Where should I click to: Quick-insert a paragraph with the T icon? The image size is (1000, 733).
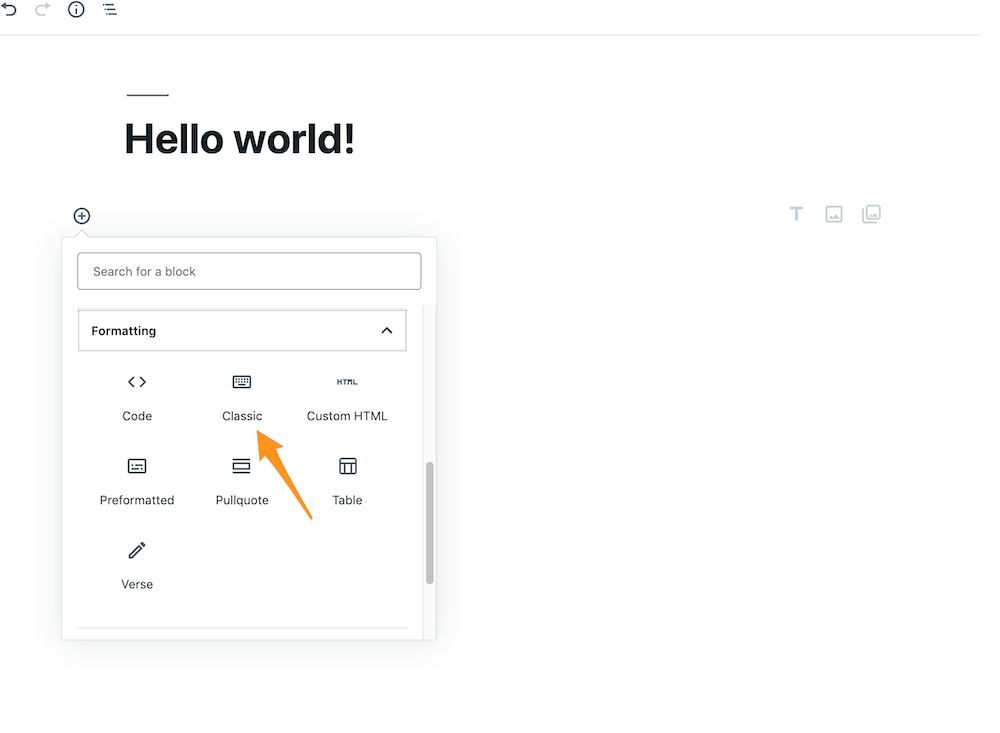tap(796, 213)
